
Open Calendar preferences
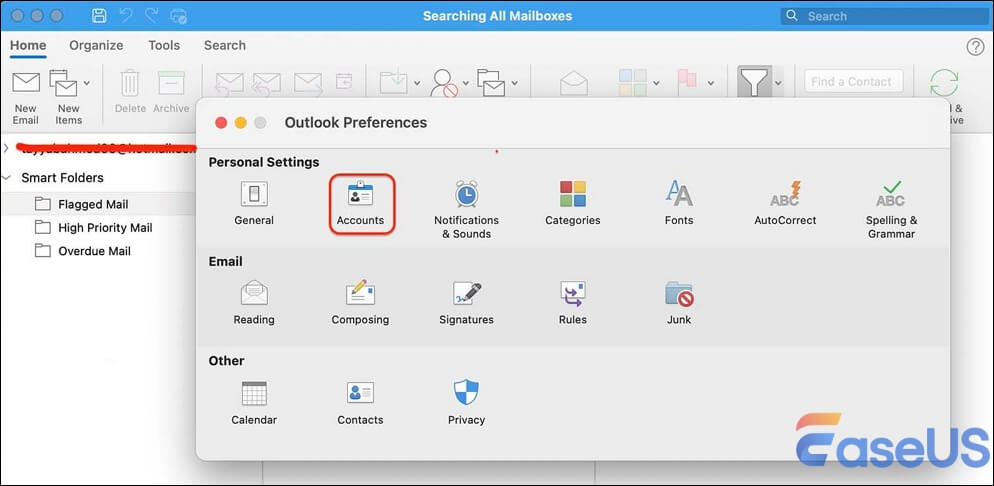coord(254,402)
